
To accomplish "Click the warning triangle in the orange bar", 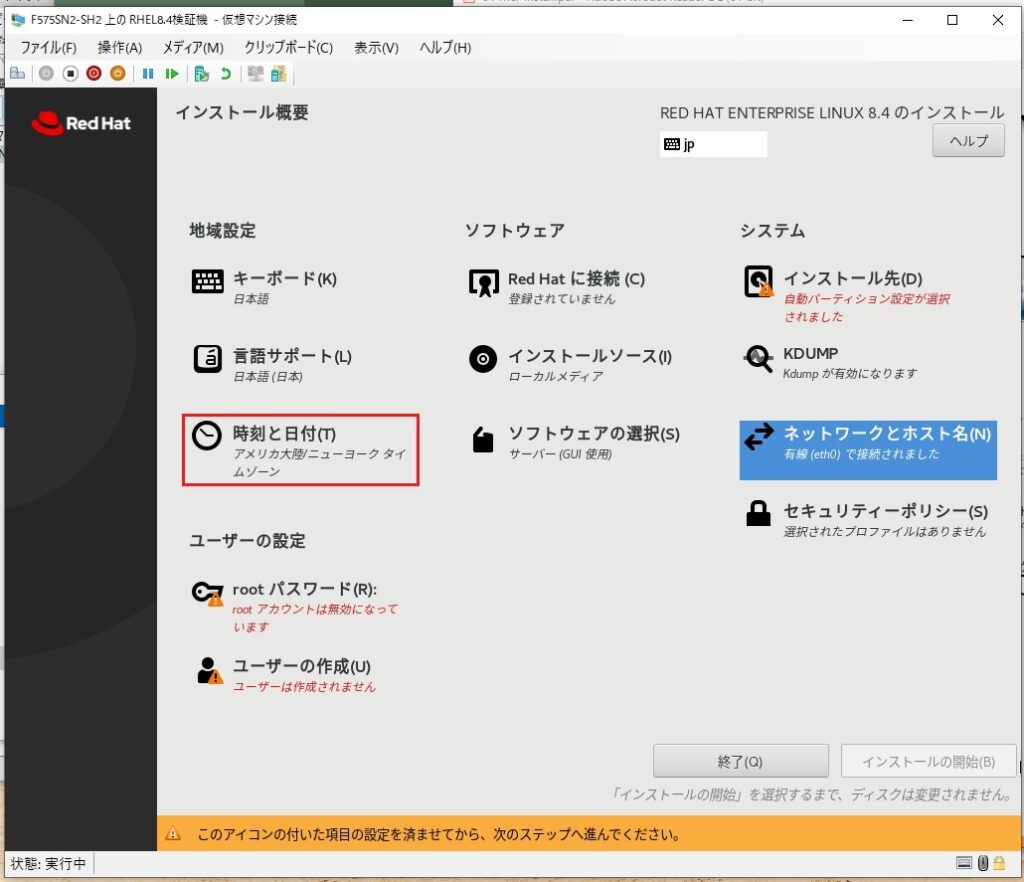I will coord(173,834).
